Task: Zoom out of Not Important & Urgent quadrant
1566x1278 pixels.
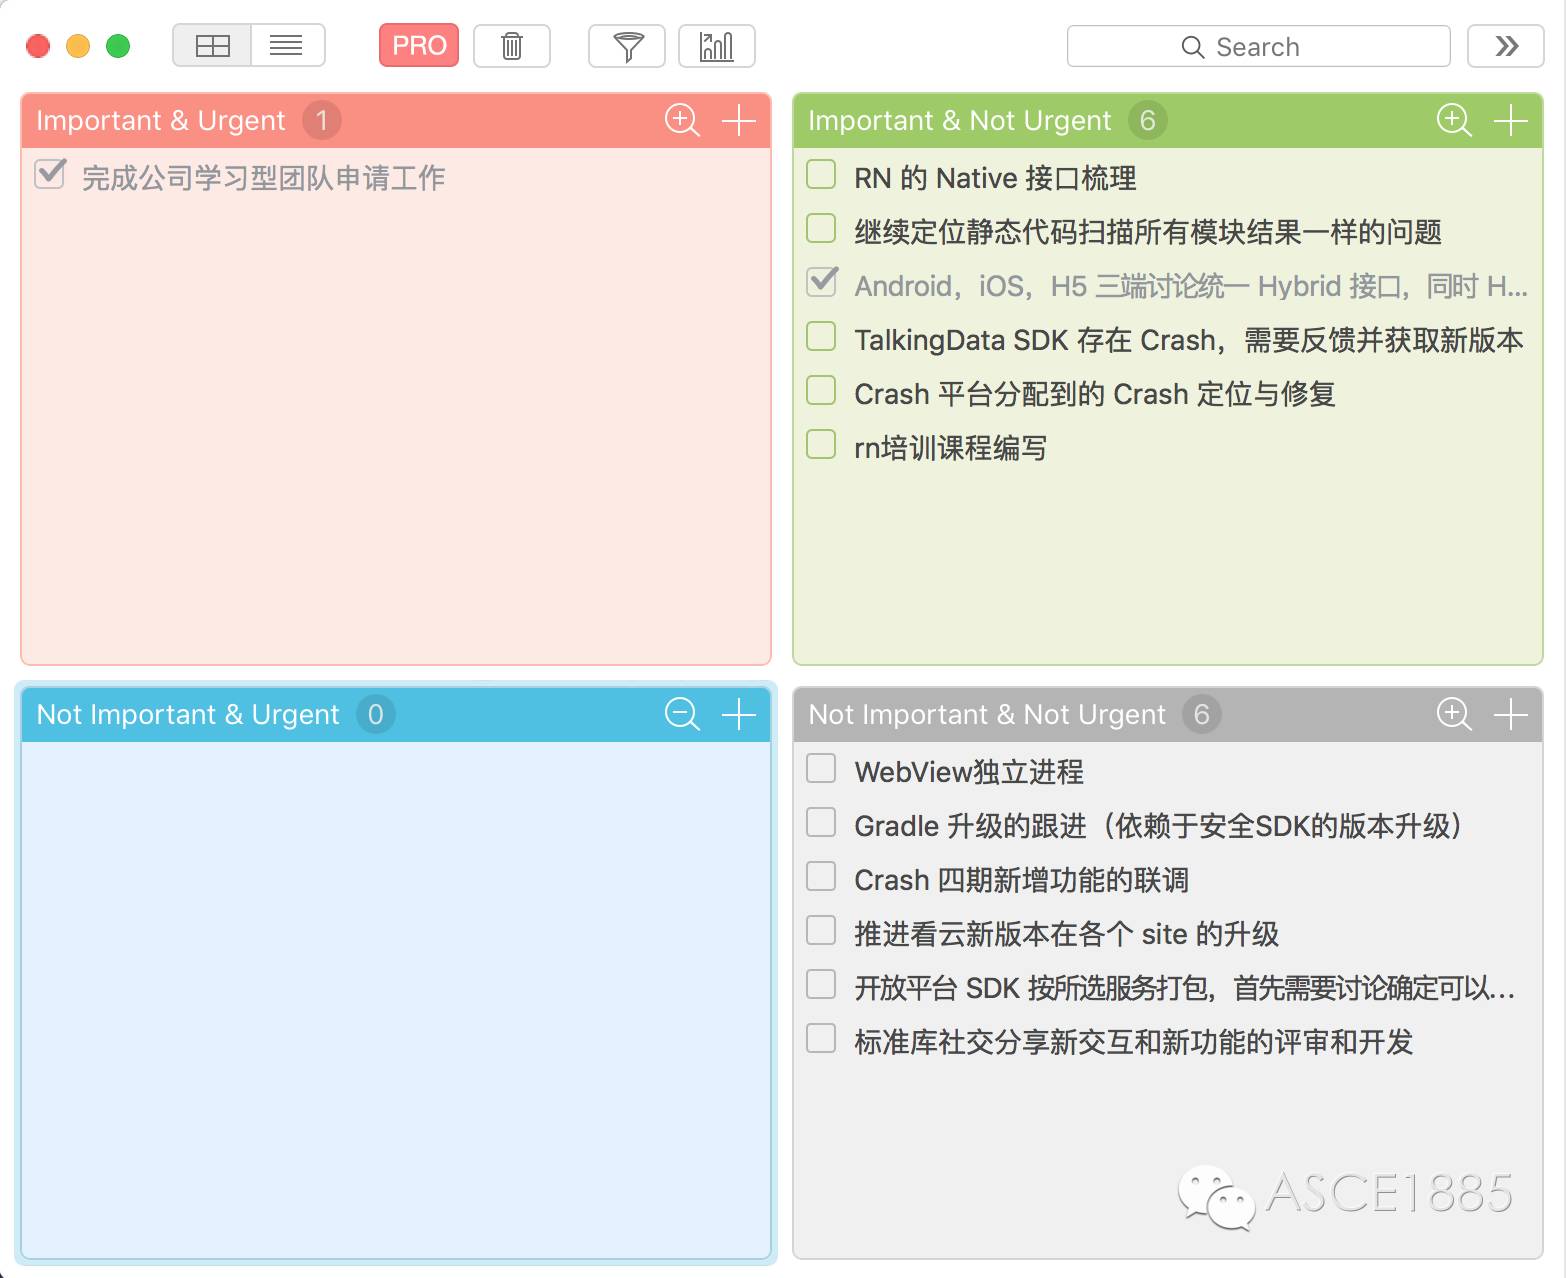Action: [x=682, y=714]
